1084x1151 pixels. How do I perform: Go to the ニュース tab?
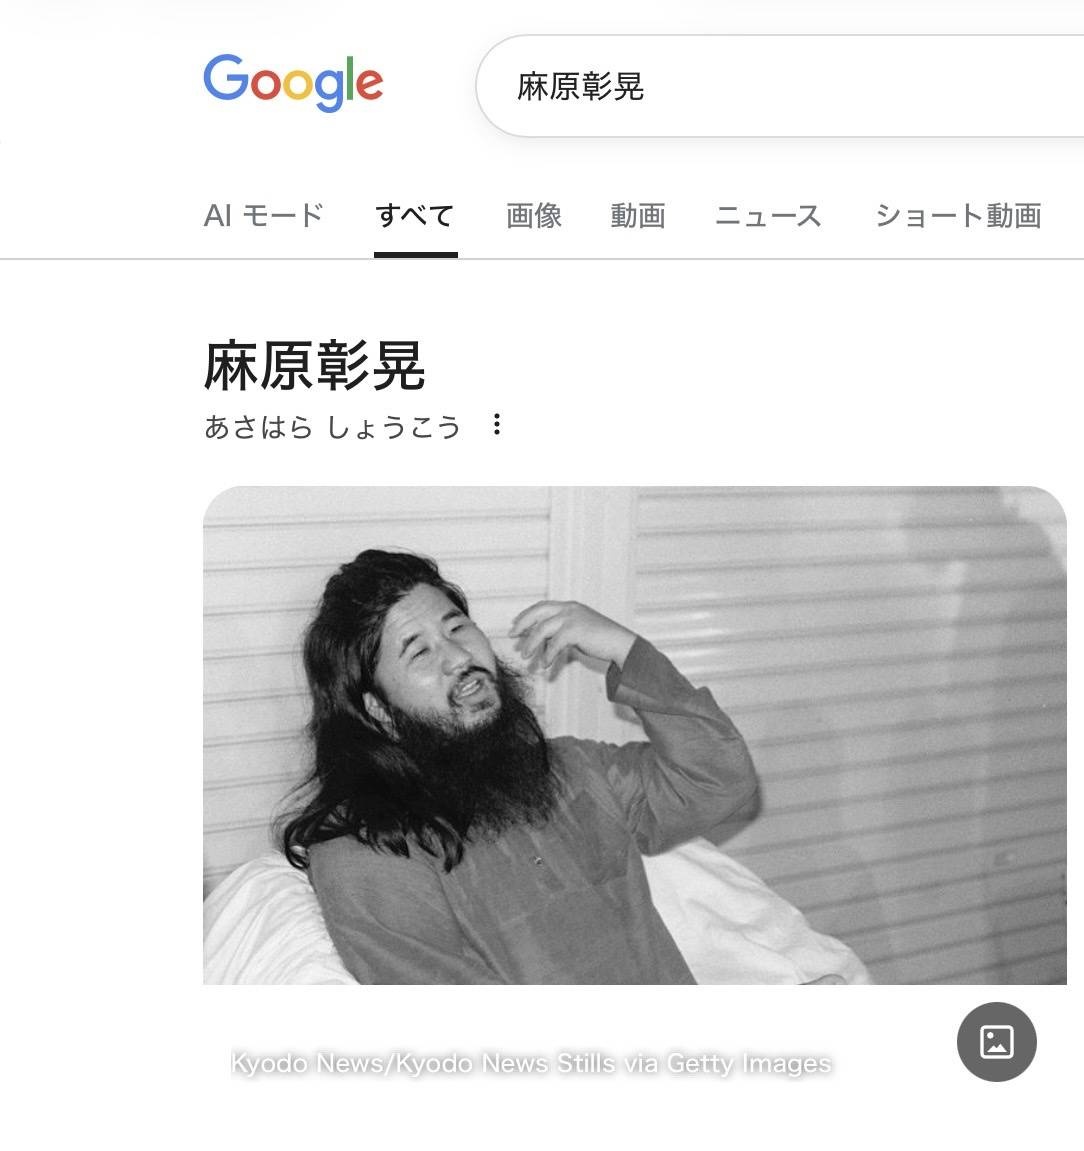[x=768, y=216]
